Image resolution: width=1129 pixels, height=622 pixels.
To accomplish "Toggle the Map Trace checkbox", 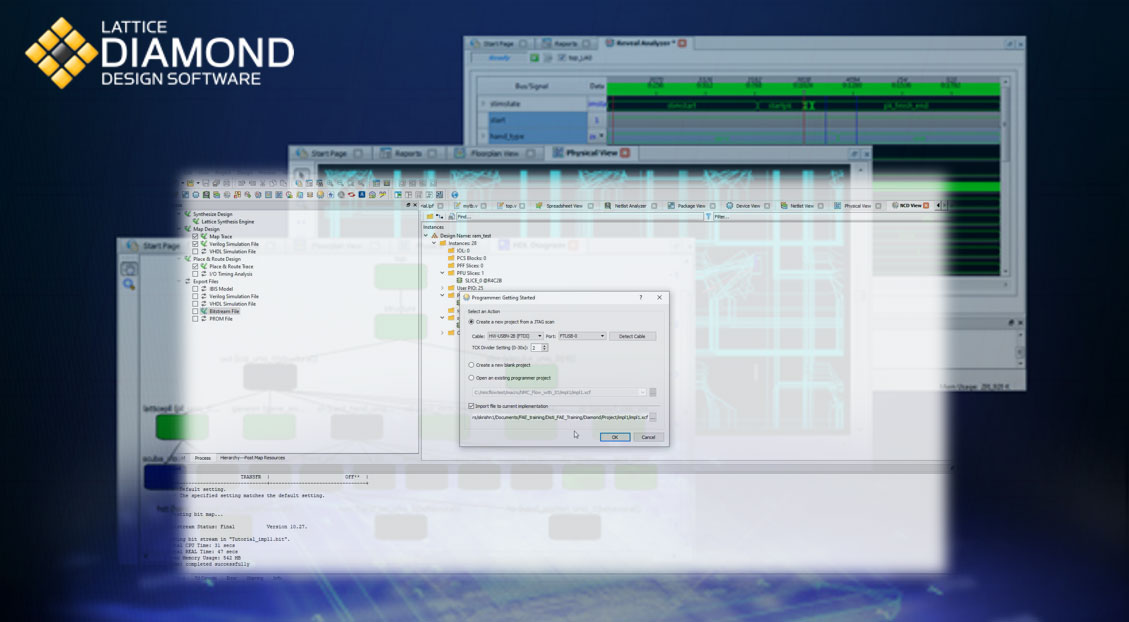I will click(195, 236).
